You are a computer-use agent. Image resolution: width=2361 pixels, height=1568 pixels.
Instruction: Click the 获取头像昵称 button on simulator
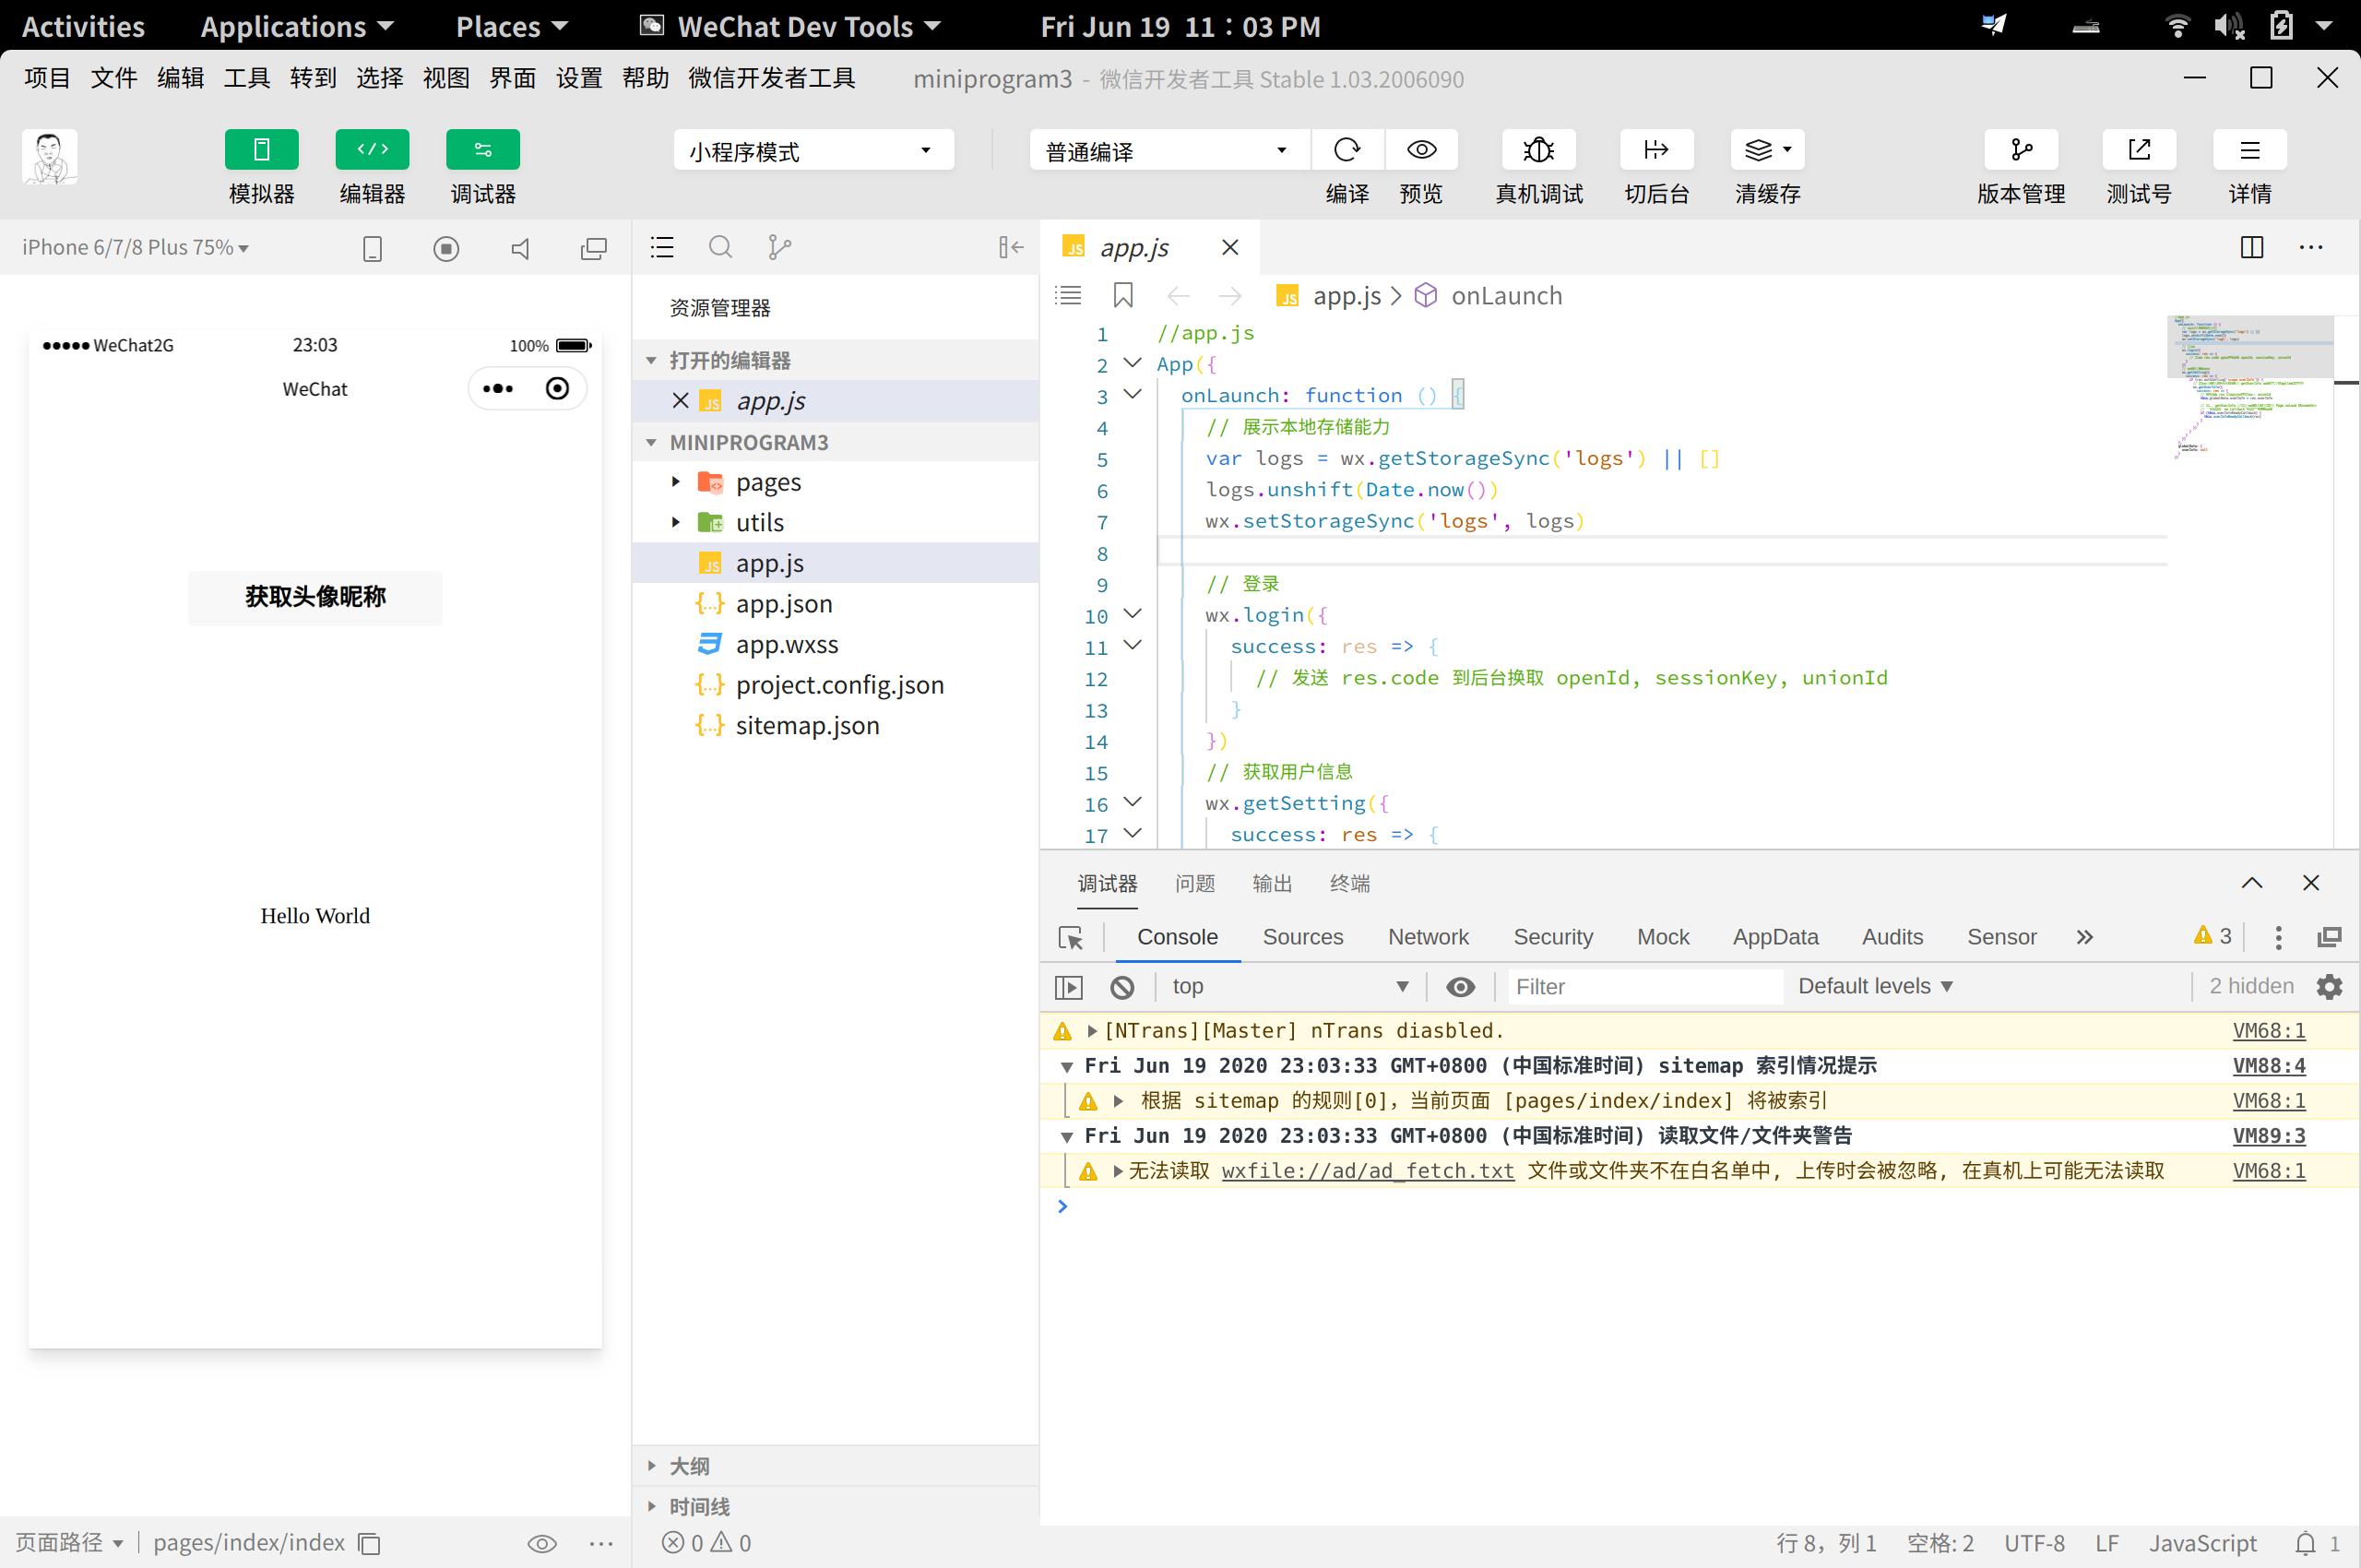tap(314, 595)
